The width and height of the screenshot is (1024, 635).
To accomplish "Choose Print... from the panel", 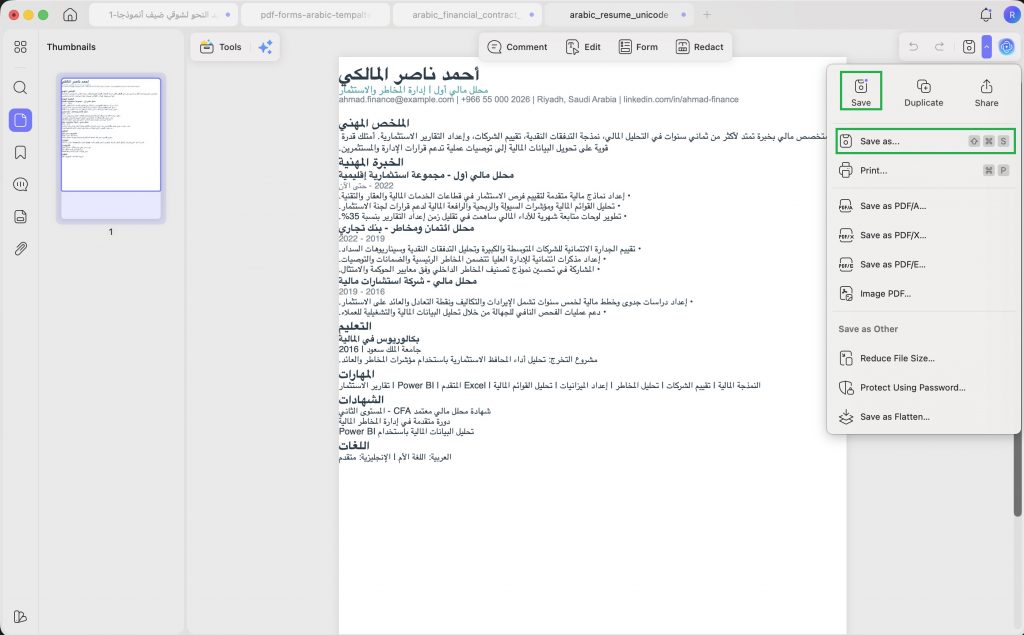I will [x=925, y=171].
